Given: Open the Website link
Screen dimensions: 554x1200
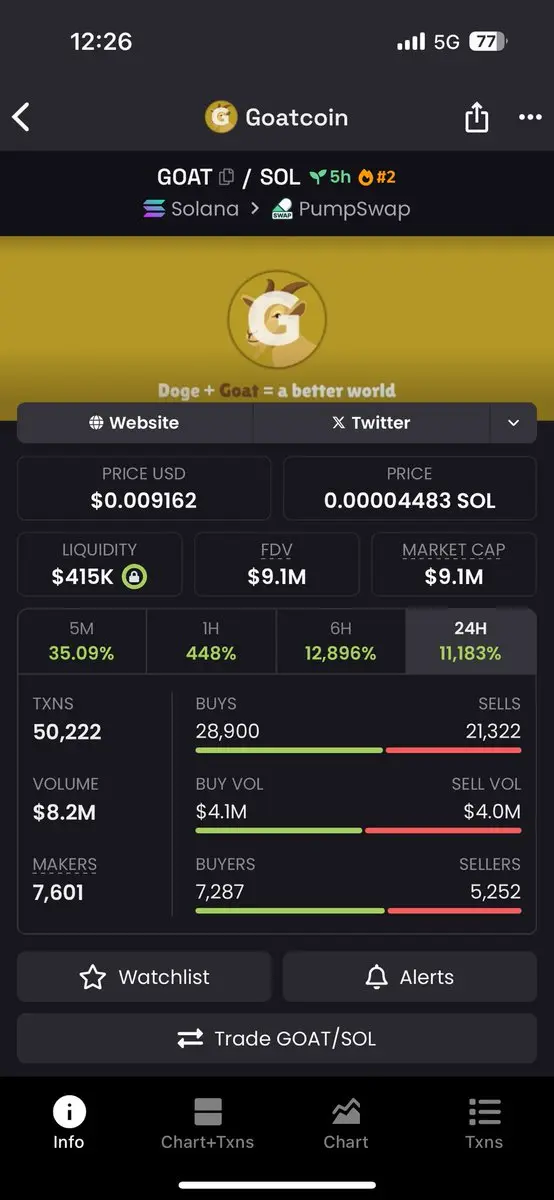Looking at the screenshot, I should click(135, 423).
